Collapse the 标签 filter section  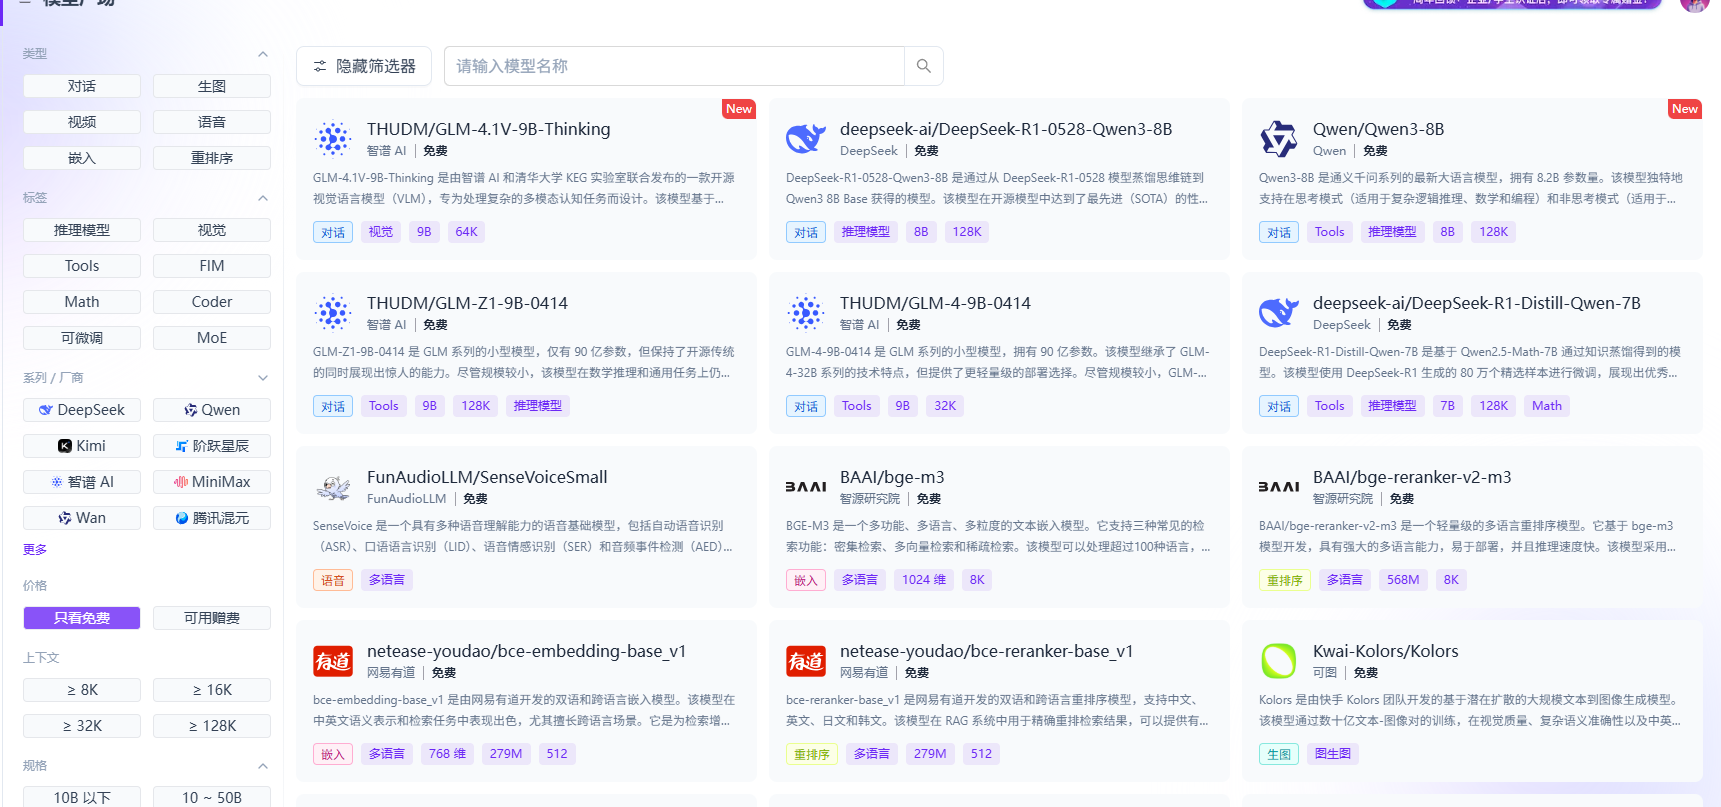(263, 198)
